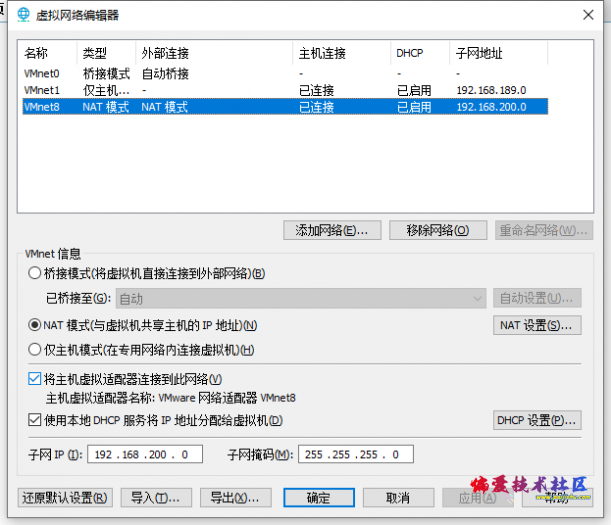Click 已启用 in the VMnet1 row
The image size is (611, 525).
414,90
